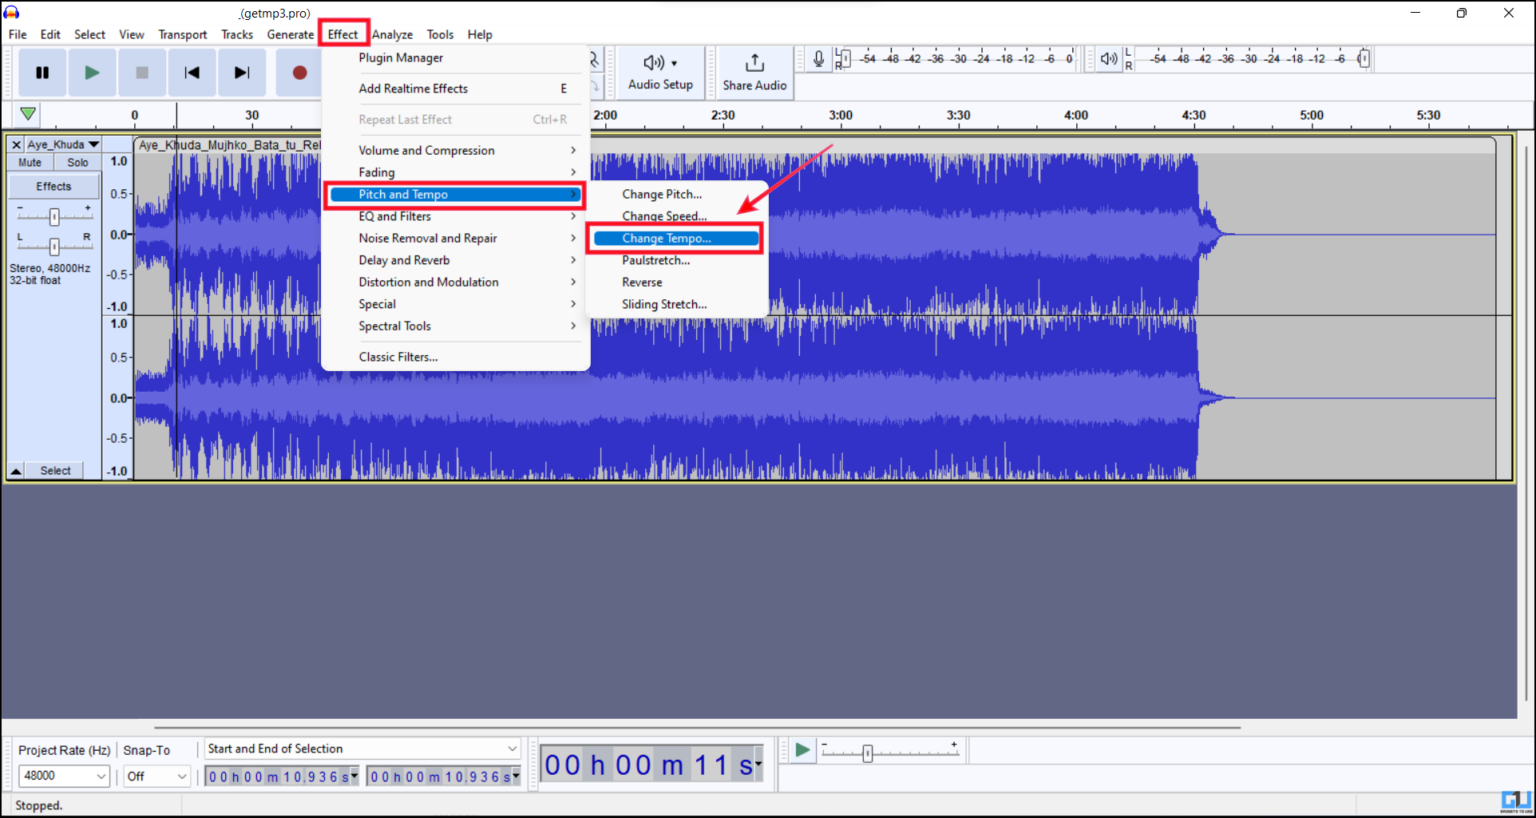Image resolution: width=1536 pixels, height=818 pixels.
Task: Click the Play button to start playback
Action: (92, 72)
